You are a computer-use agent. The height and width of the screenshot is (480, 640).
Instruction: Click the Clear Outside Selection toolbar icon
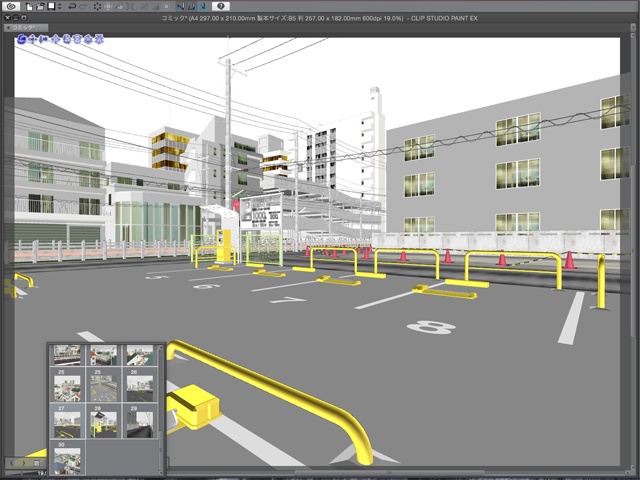pos(108,7)
